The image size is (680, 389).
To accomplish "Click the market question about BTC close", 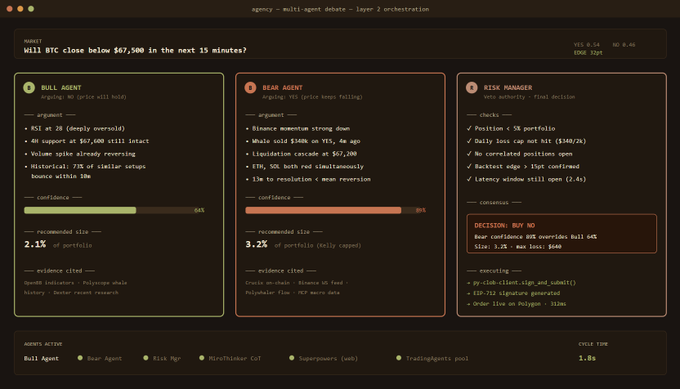I will [135, 50].
